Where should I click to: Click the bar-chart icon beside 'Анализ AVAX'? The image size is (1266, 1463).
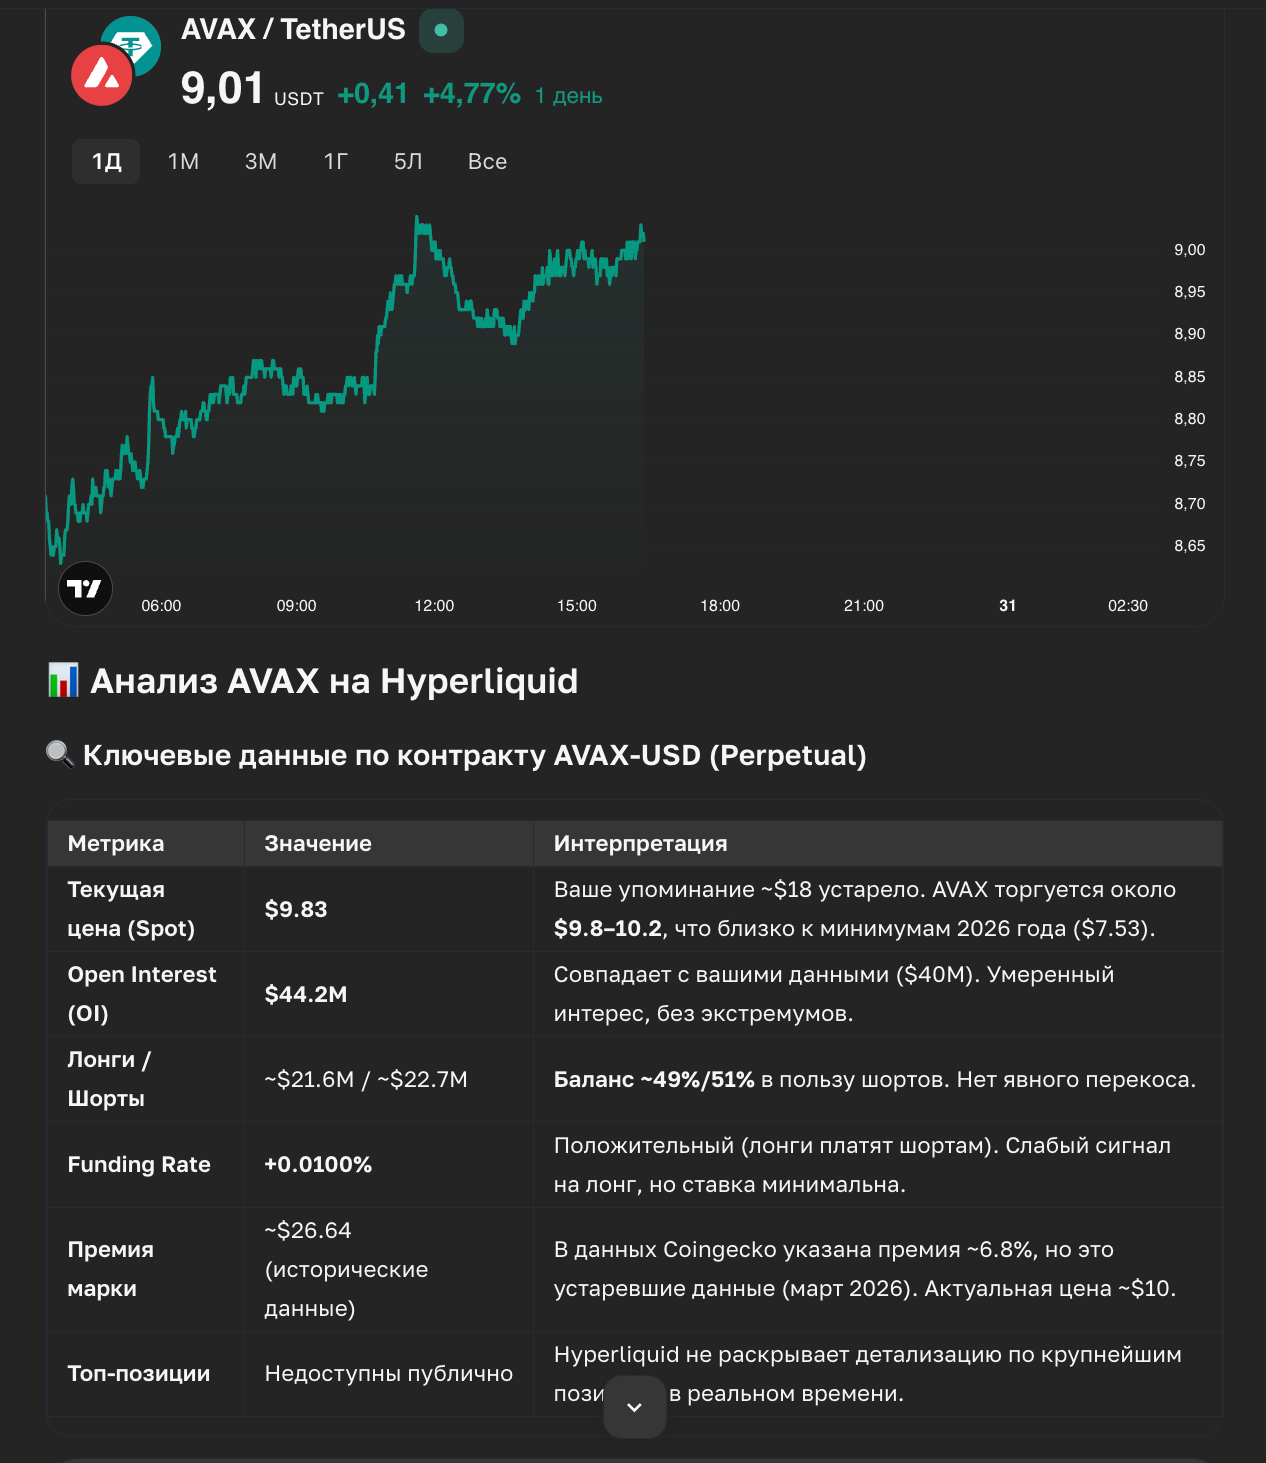(62, 680)
